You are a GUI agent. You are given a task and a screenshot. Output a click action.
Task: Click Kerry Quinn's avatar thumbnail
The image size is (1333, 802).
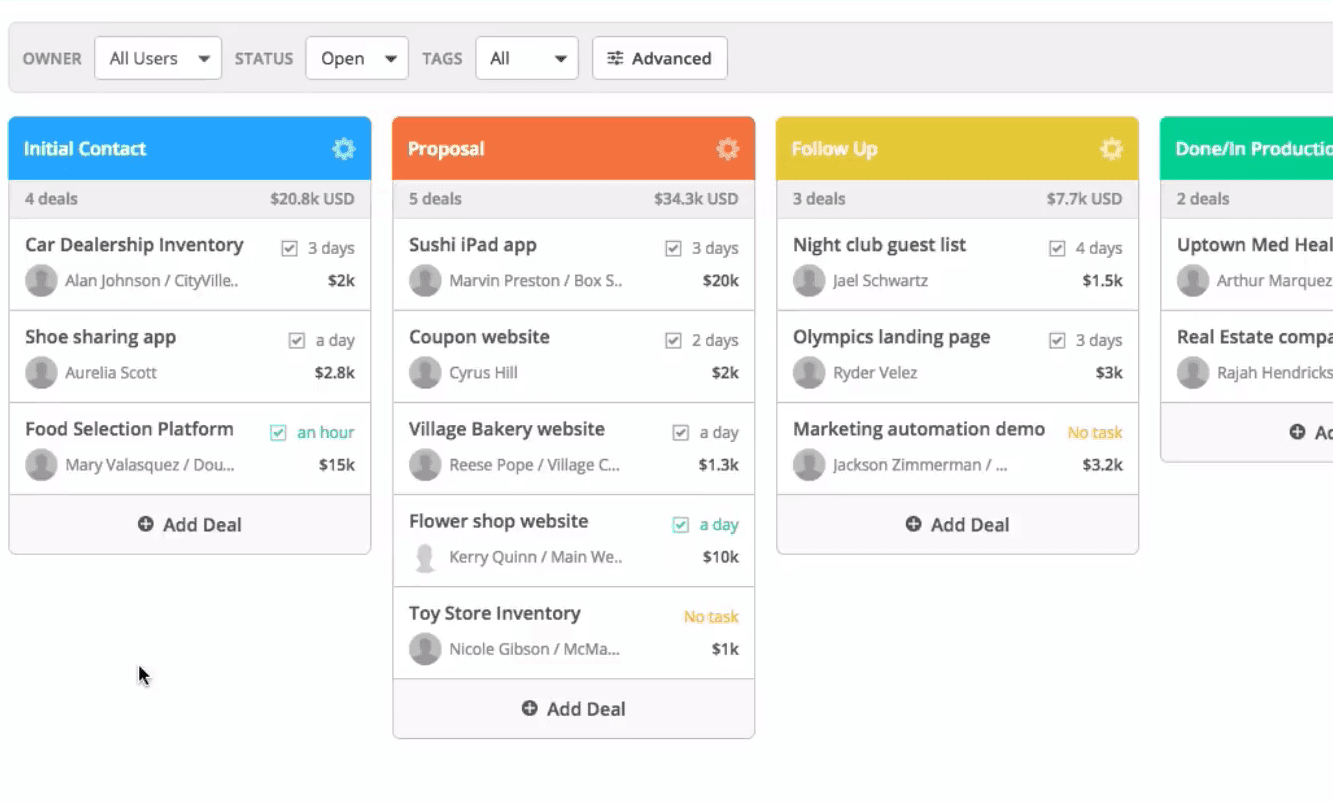pyautogui.click(x=426, y=557)
